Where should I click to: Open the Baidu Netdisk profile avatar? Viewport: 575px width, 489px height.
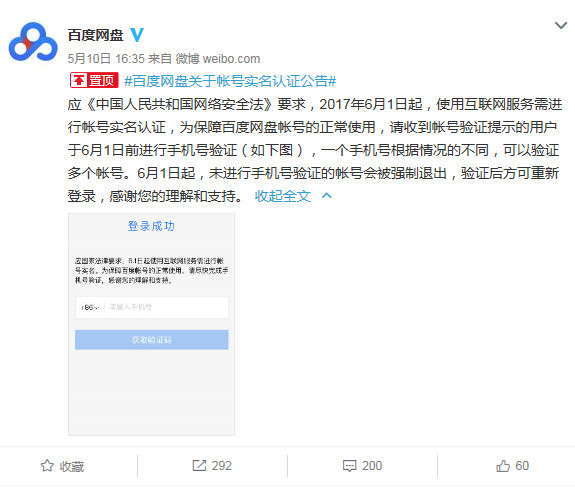point(33,41)
